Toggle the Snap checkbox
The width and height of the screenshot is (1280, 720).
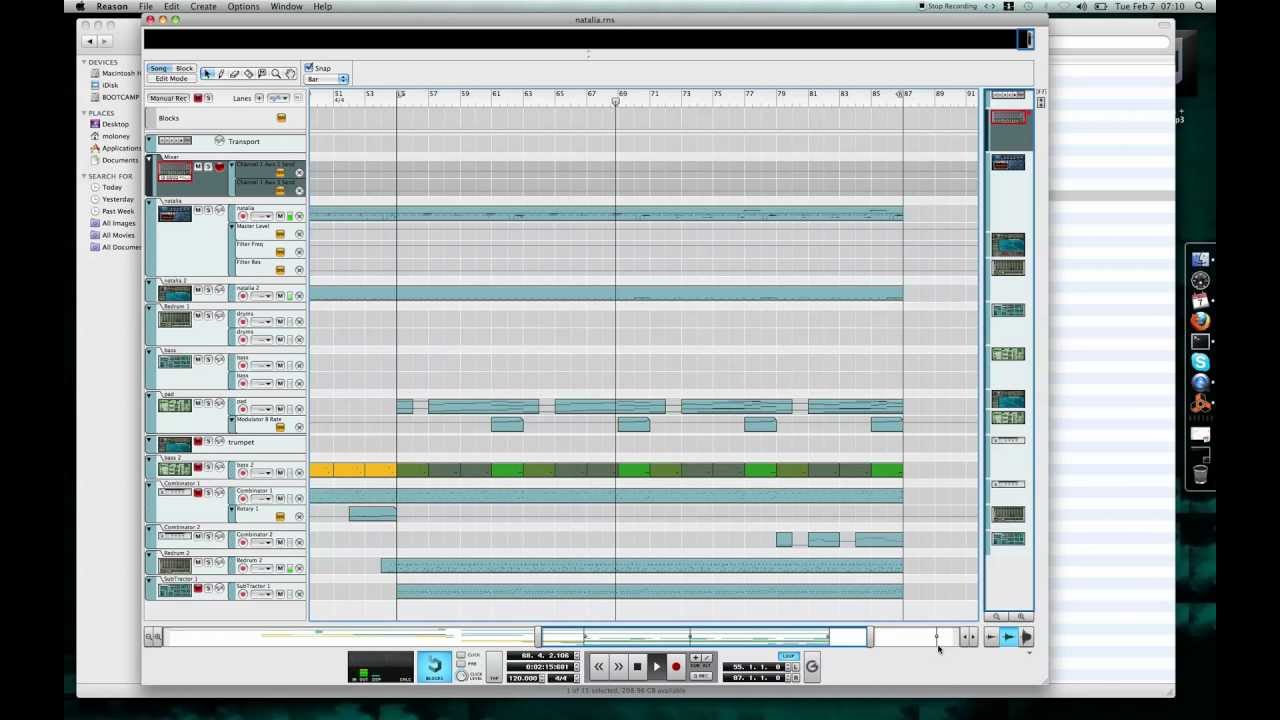[309, 68]
